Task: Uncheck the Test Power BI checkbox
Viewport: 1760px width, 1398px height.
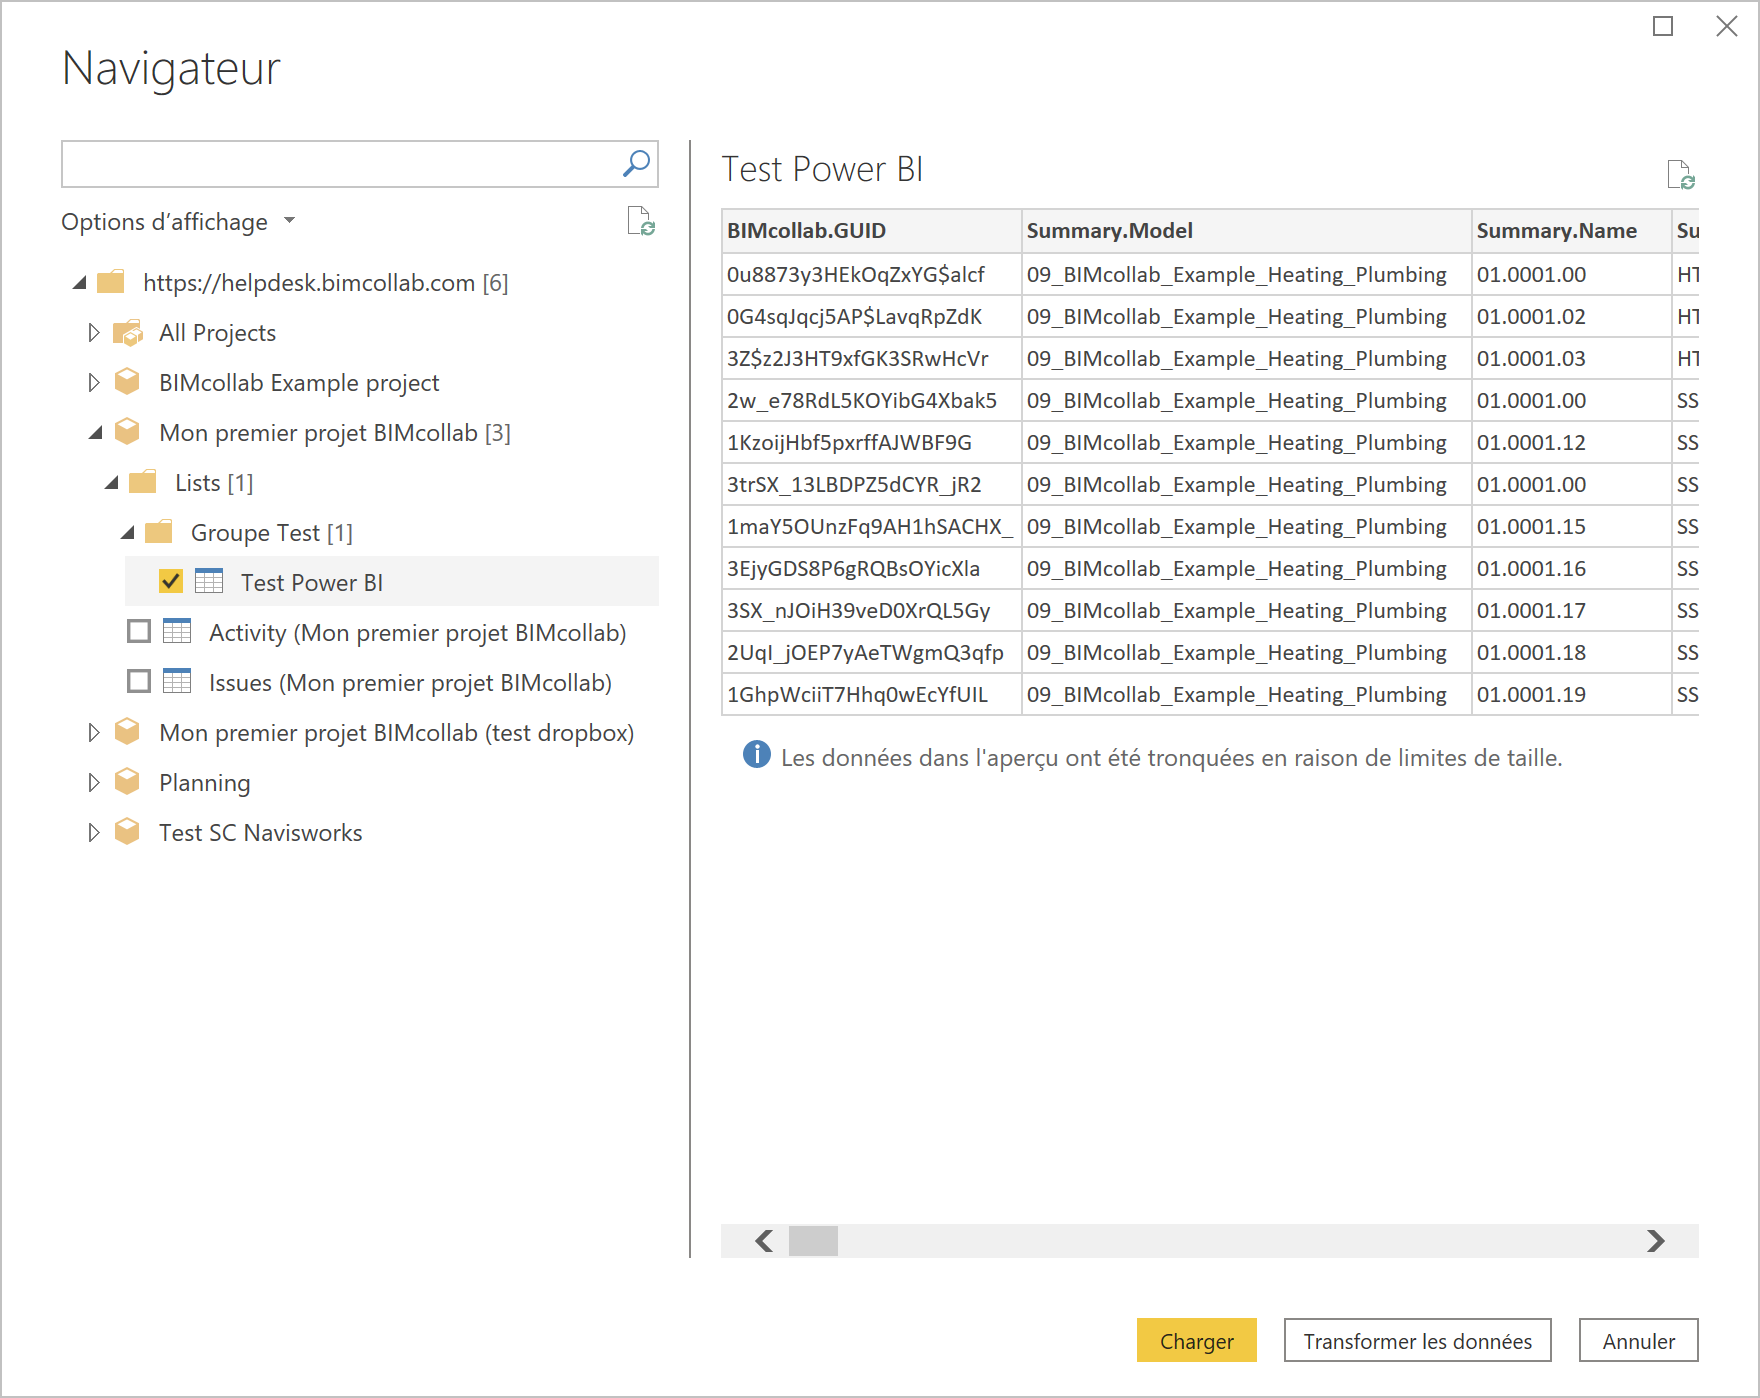Action: pyautogui.click(x=171, y=581)
